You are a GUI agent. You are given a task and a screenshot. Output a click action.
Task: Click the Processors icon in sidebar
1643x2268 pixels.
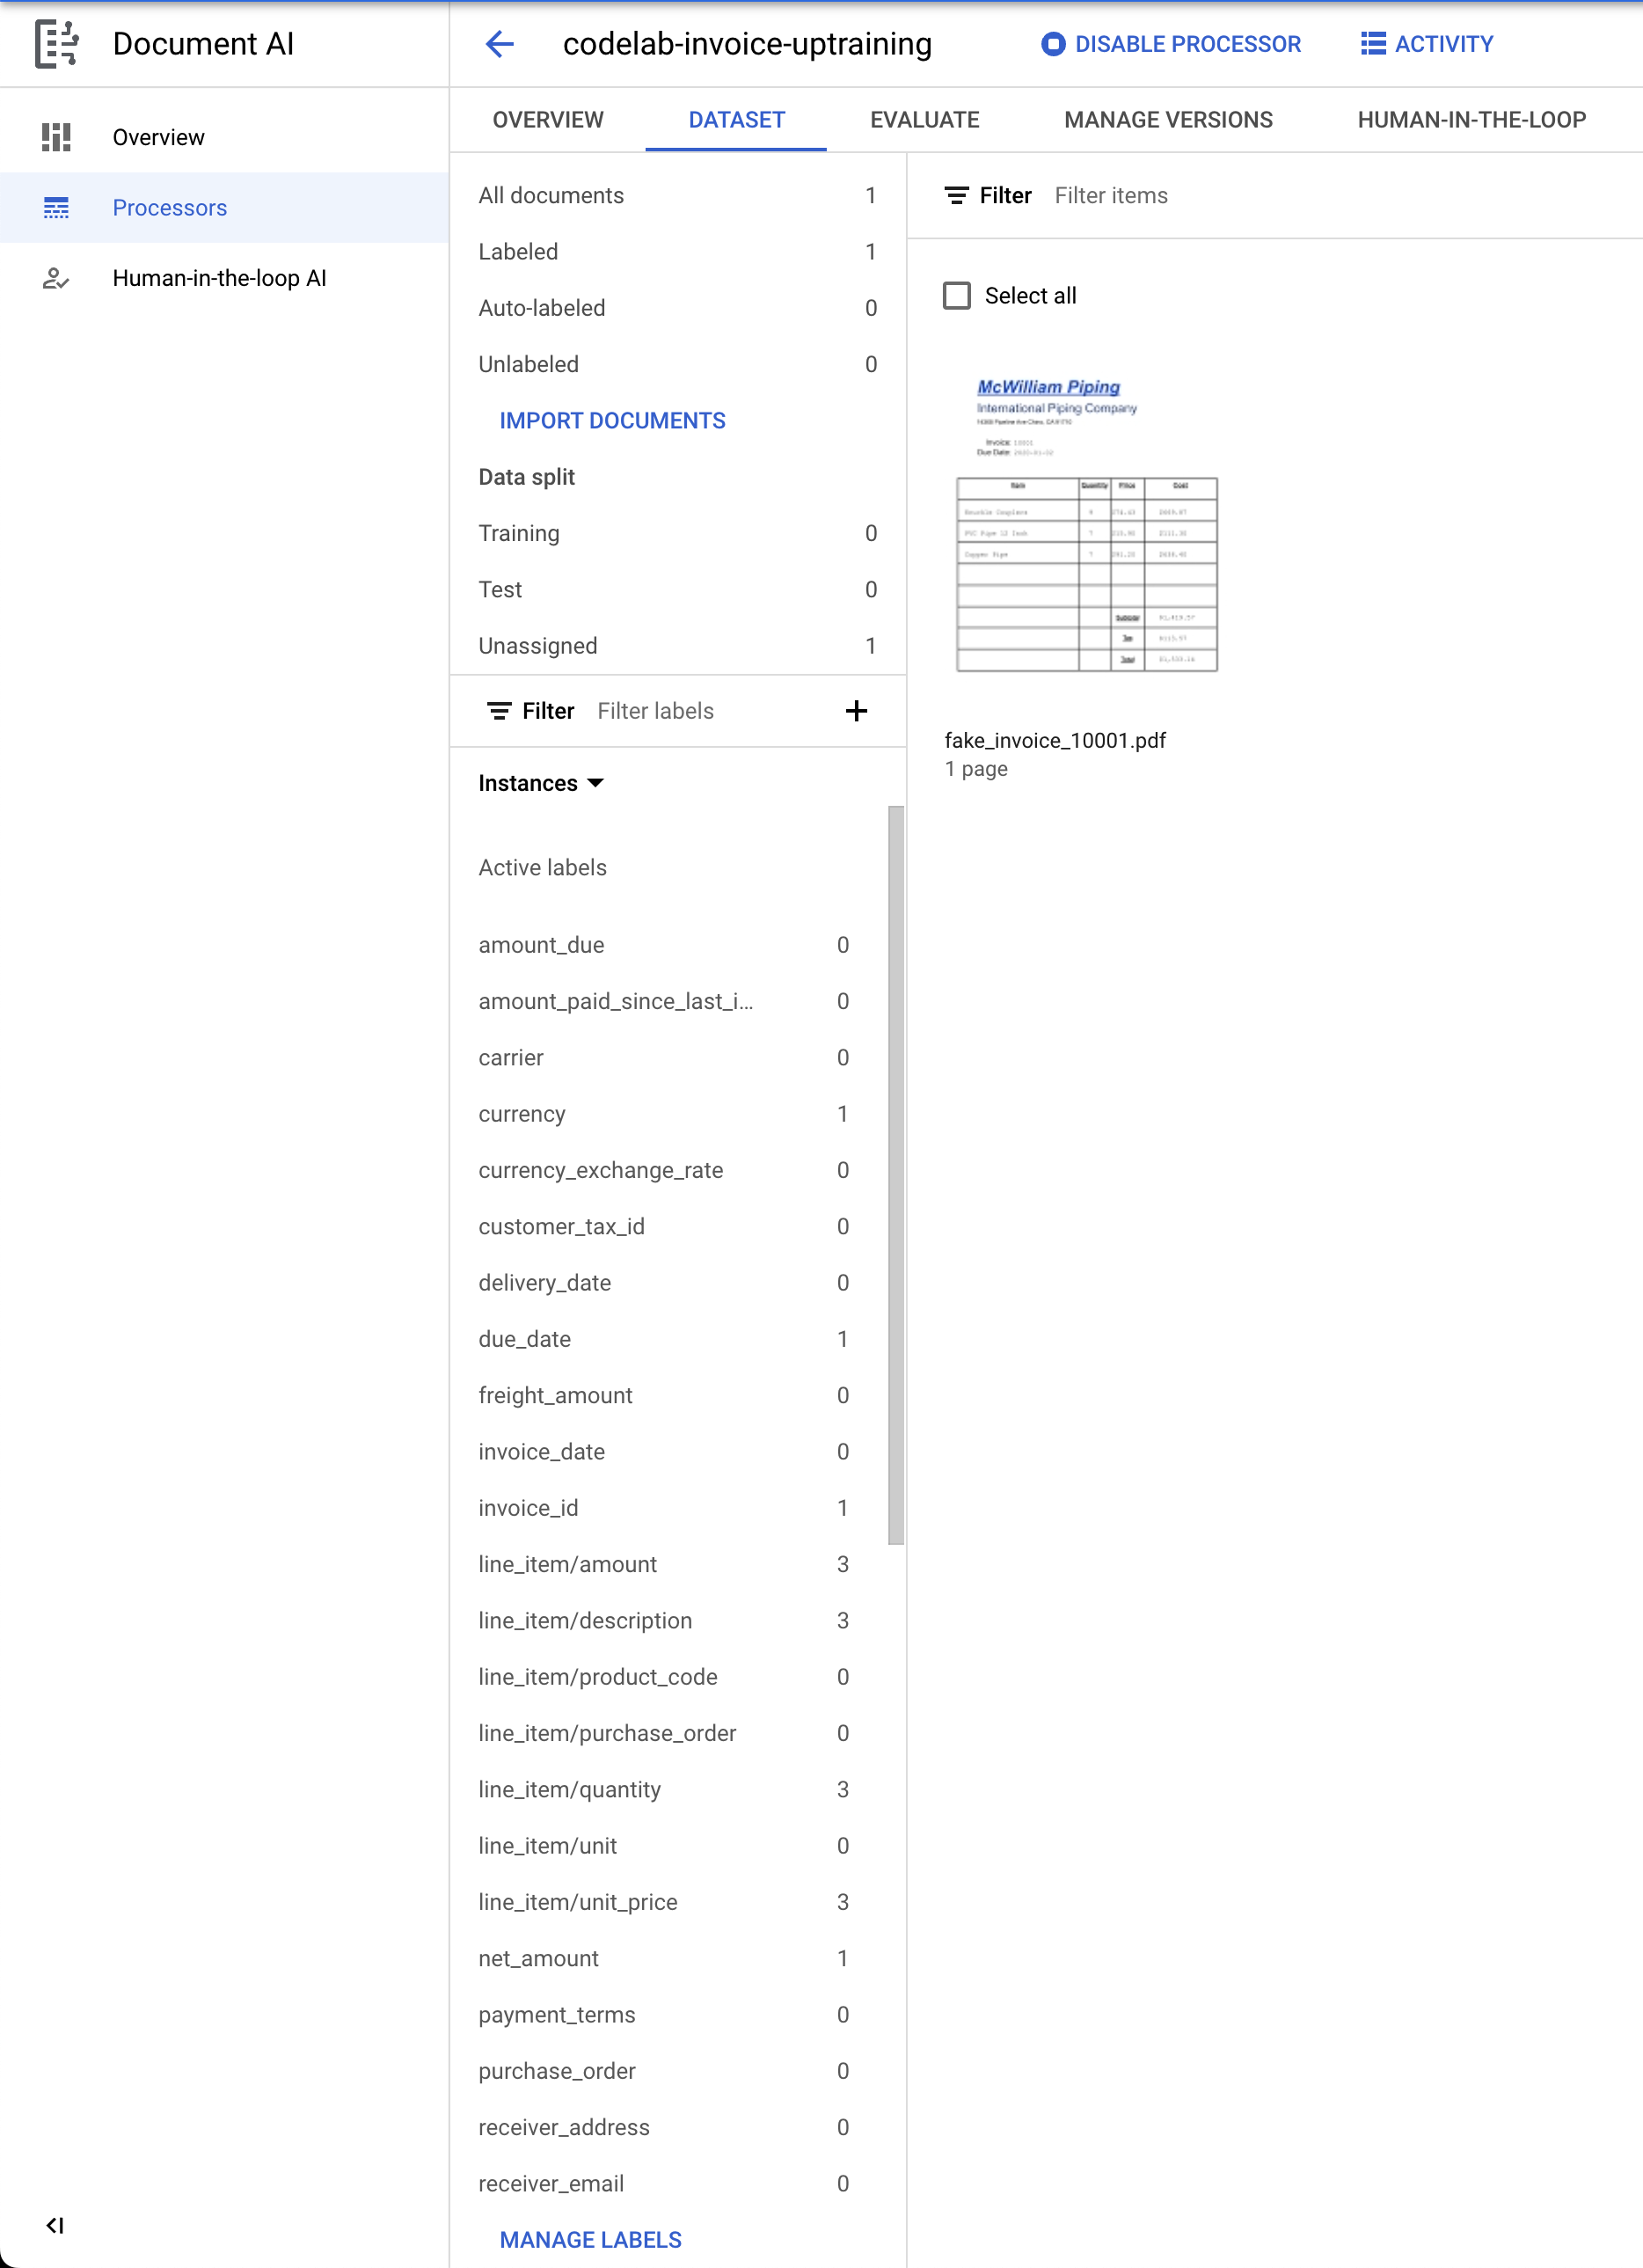(x=56, y=208)
